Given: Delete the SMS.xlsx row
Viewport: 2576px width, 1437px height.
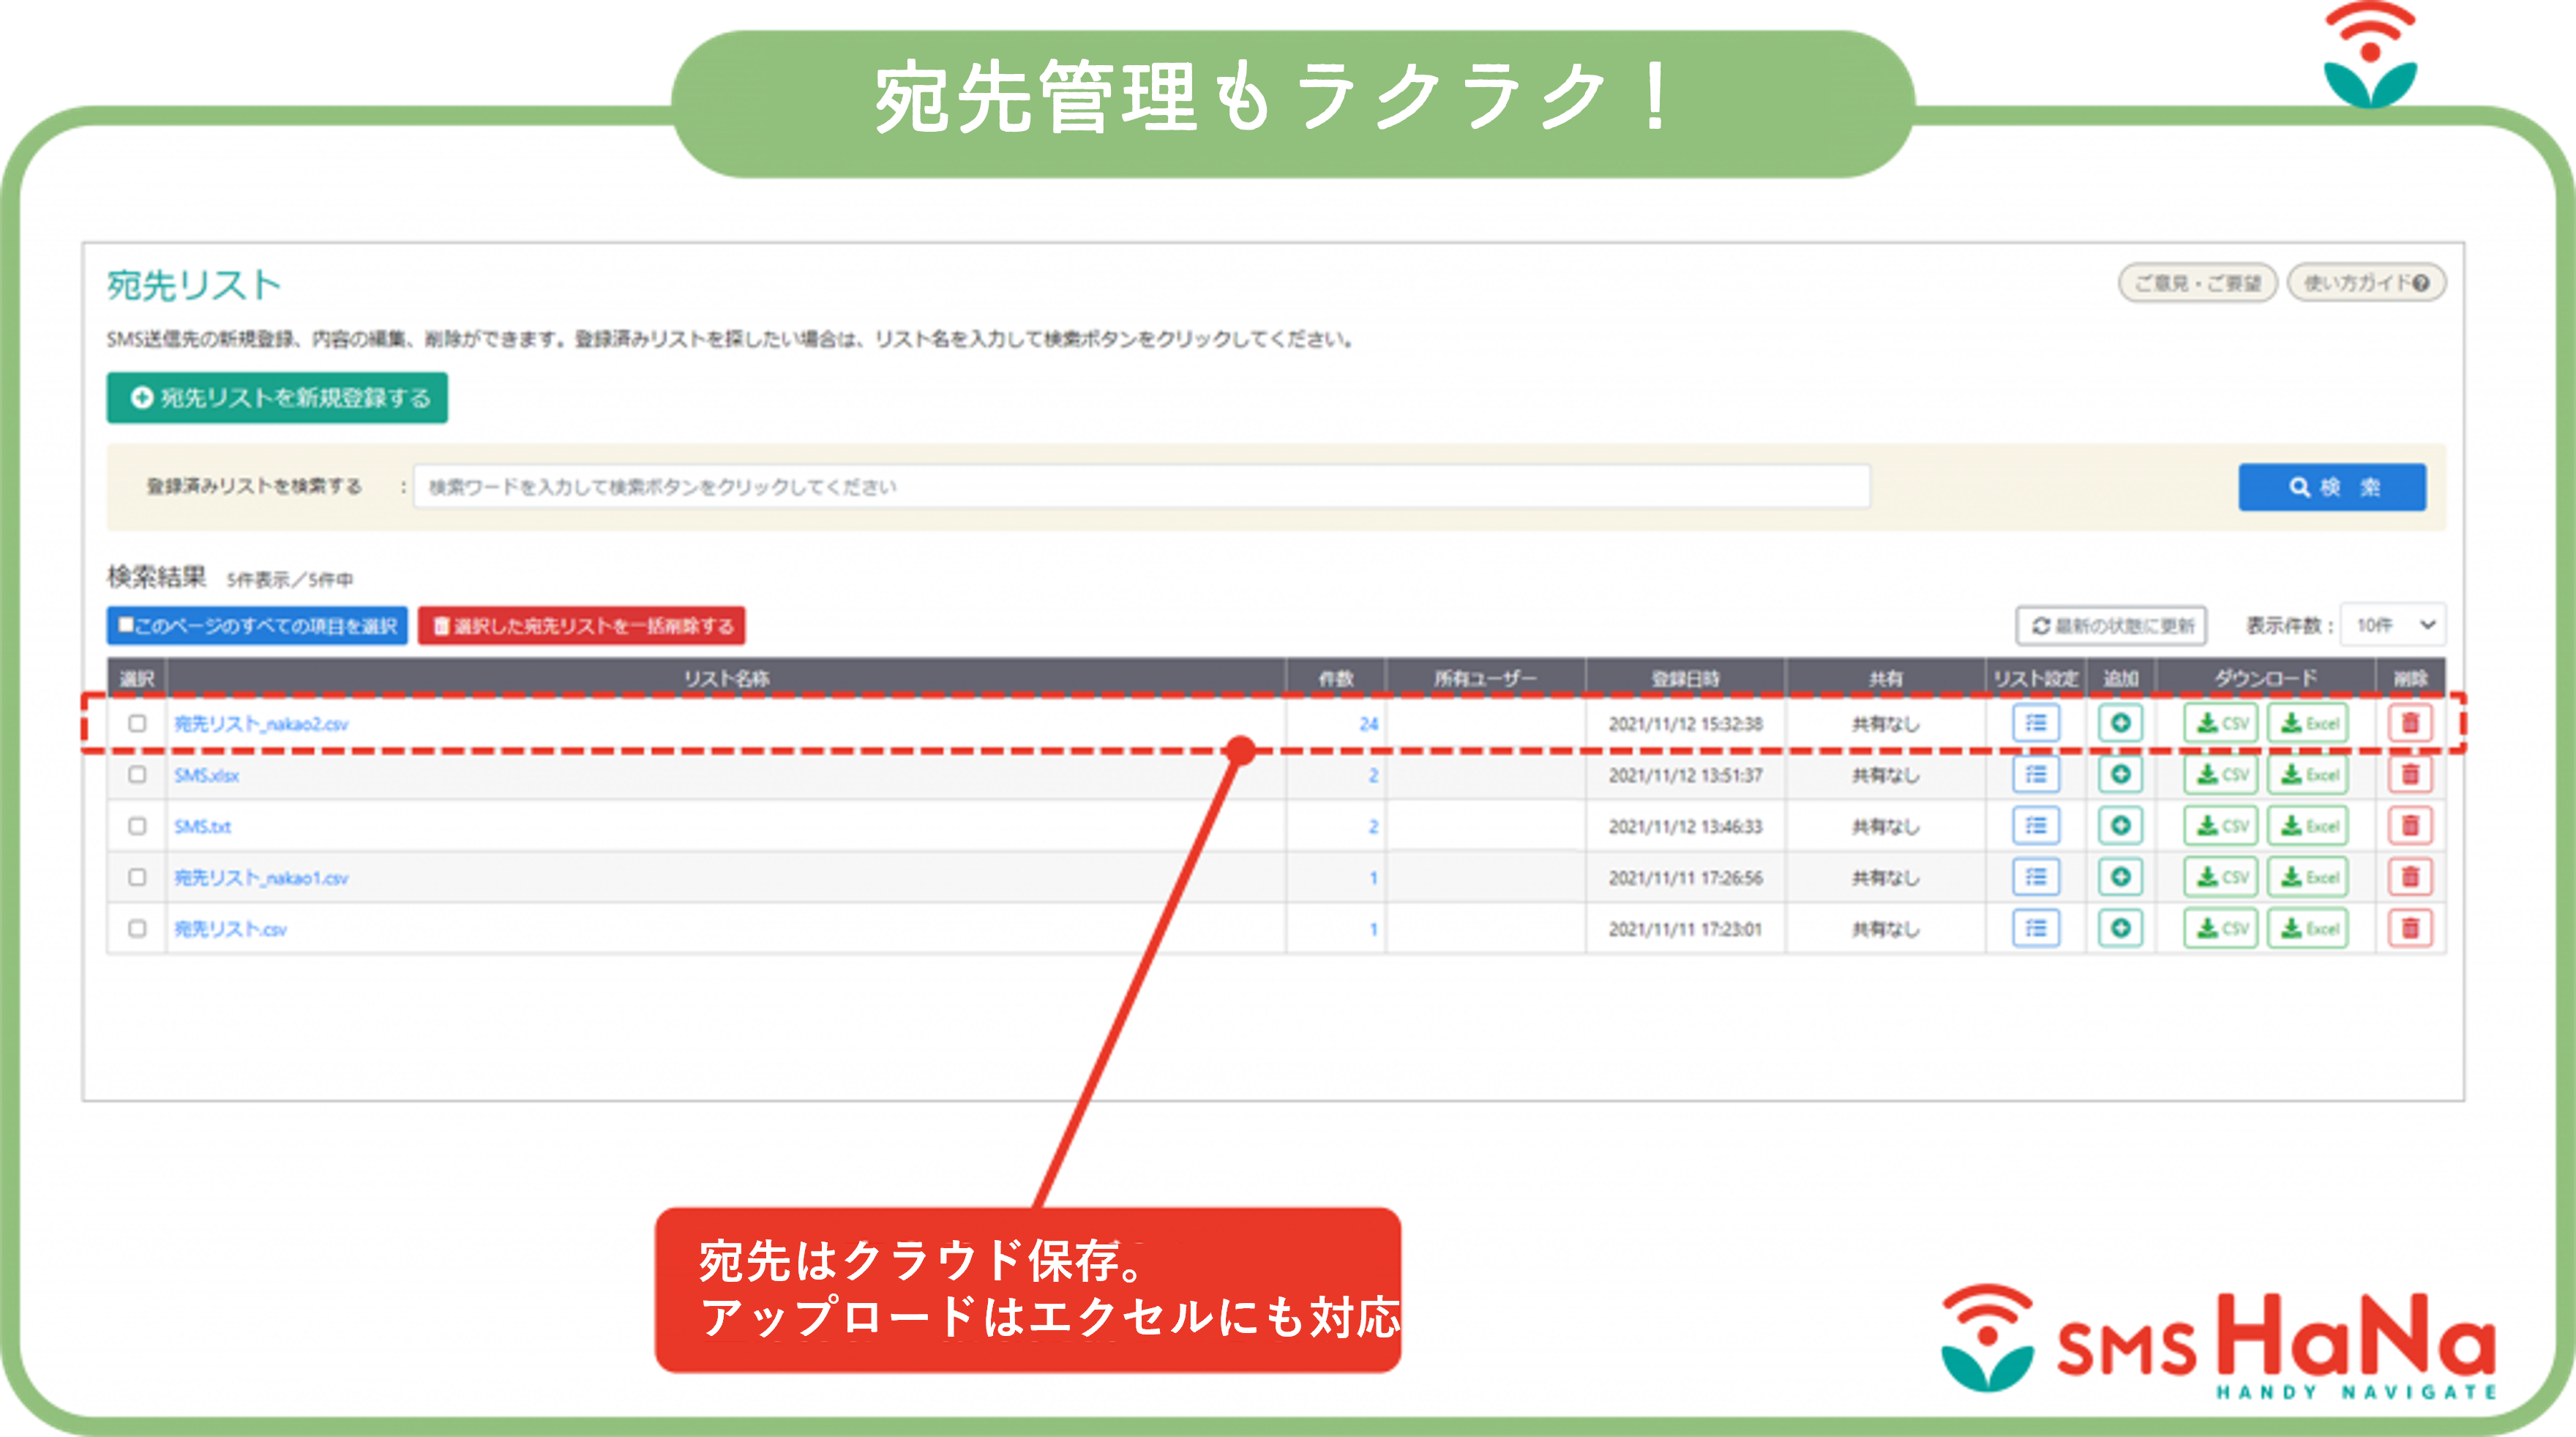Looking at the screenshot, I should (2410, 774).
